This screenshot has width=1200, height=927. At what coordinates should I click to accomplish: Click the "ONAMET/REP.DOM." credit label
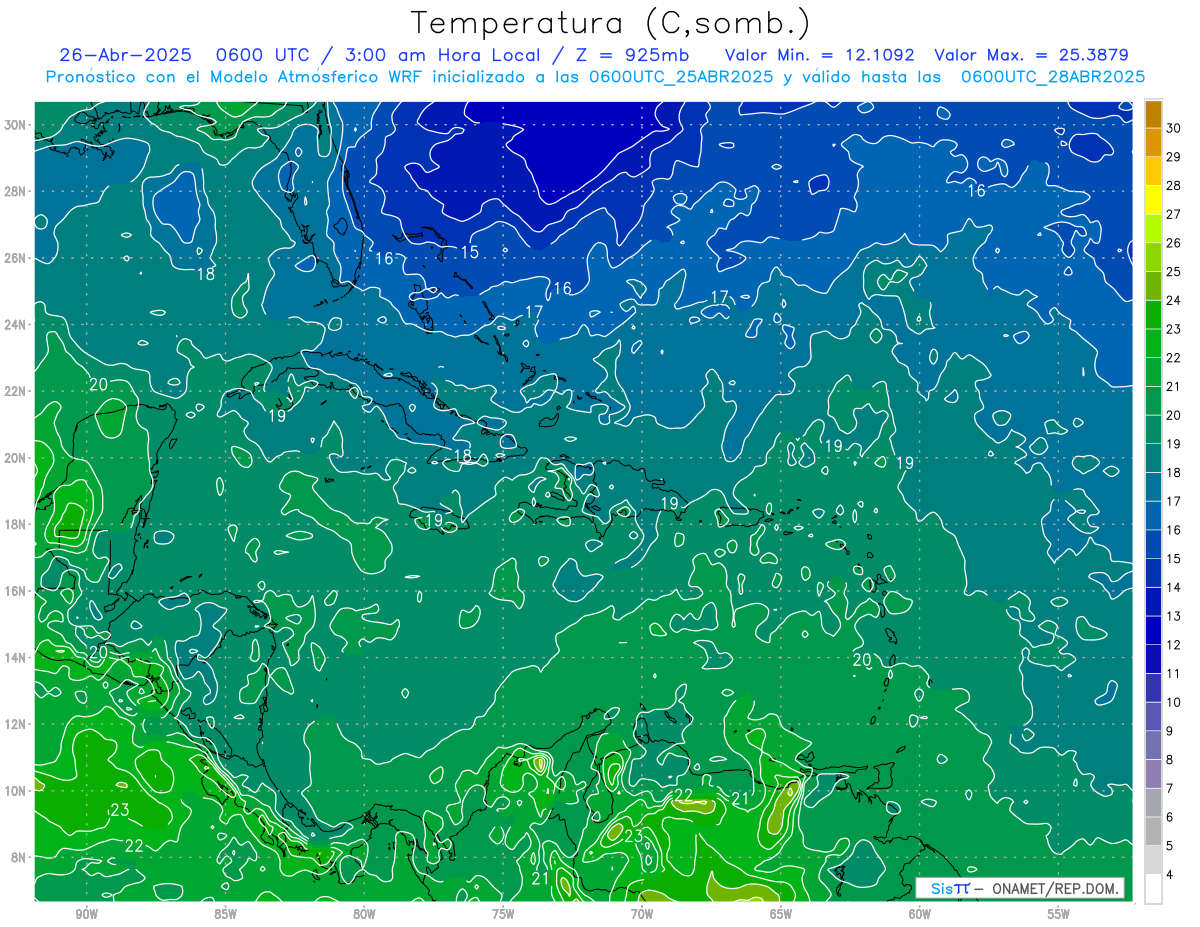coord(1056,888)
